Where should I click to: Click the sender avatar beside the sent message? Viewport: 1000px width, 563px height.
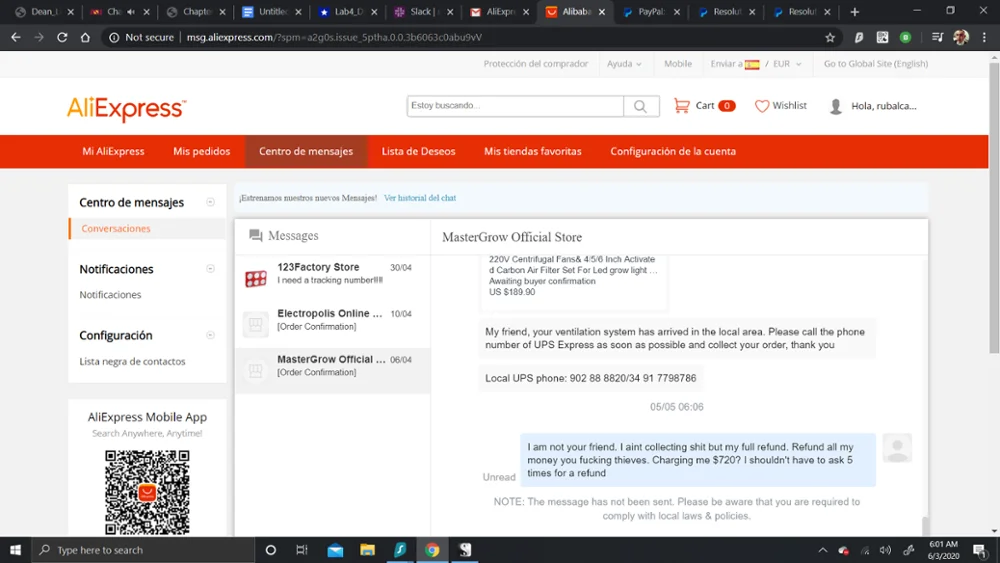[x=897, y=448]
